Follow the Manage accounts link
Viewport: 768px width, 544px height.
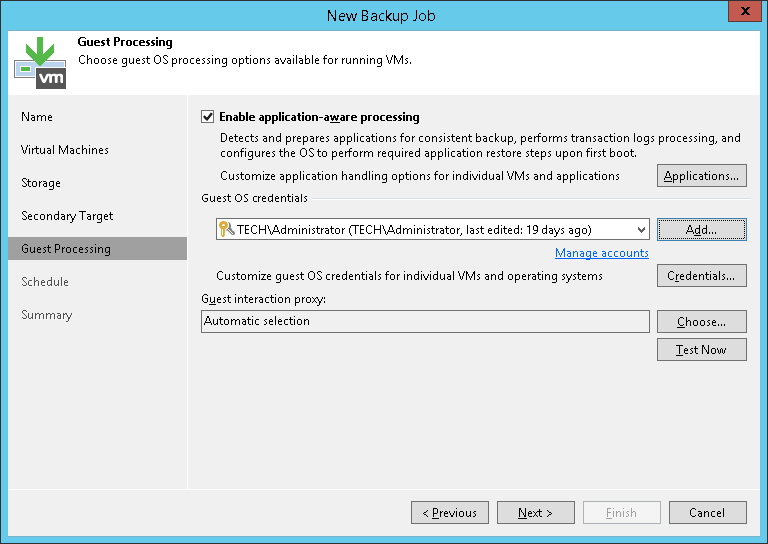coord(602,253)
